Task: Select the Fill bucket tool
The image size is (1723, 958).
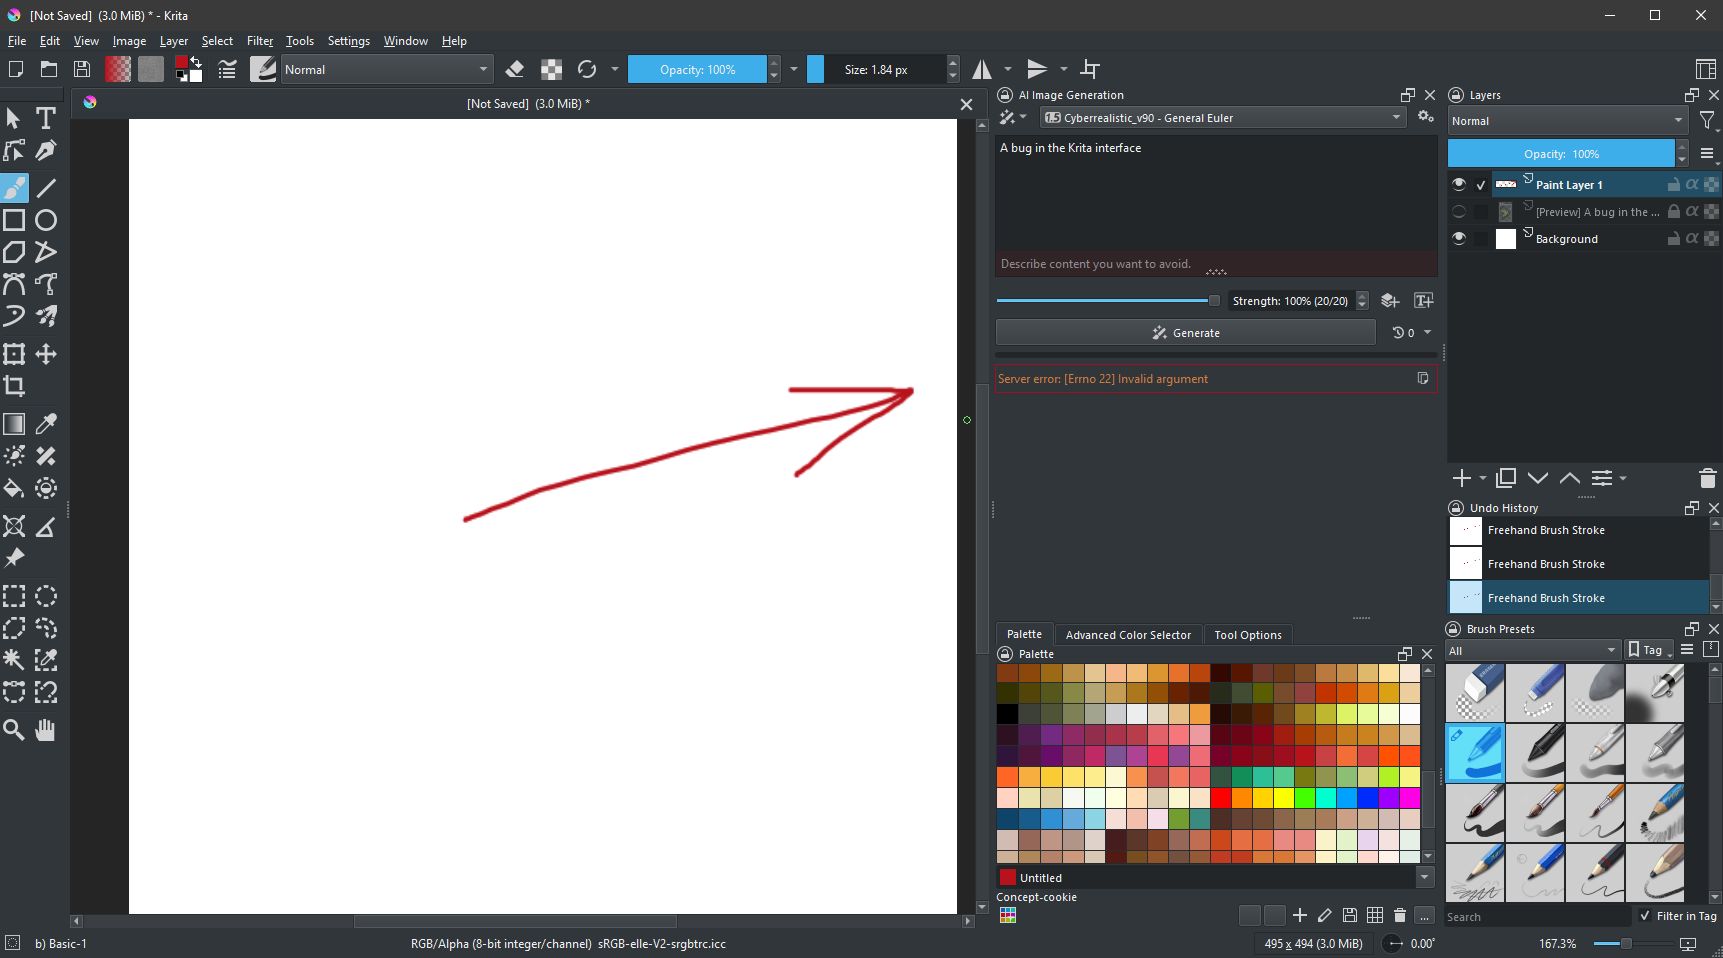Action: coord(14,488)
